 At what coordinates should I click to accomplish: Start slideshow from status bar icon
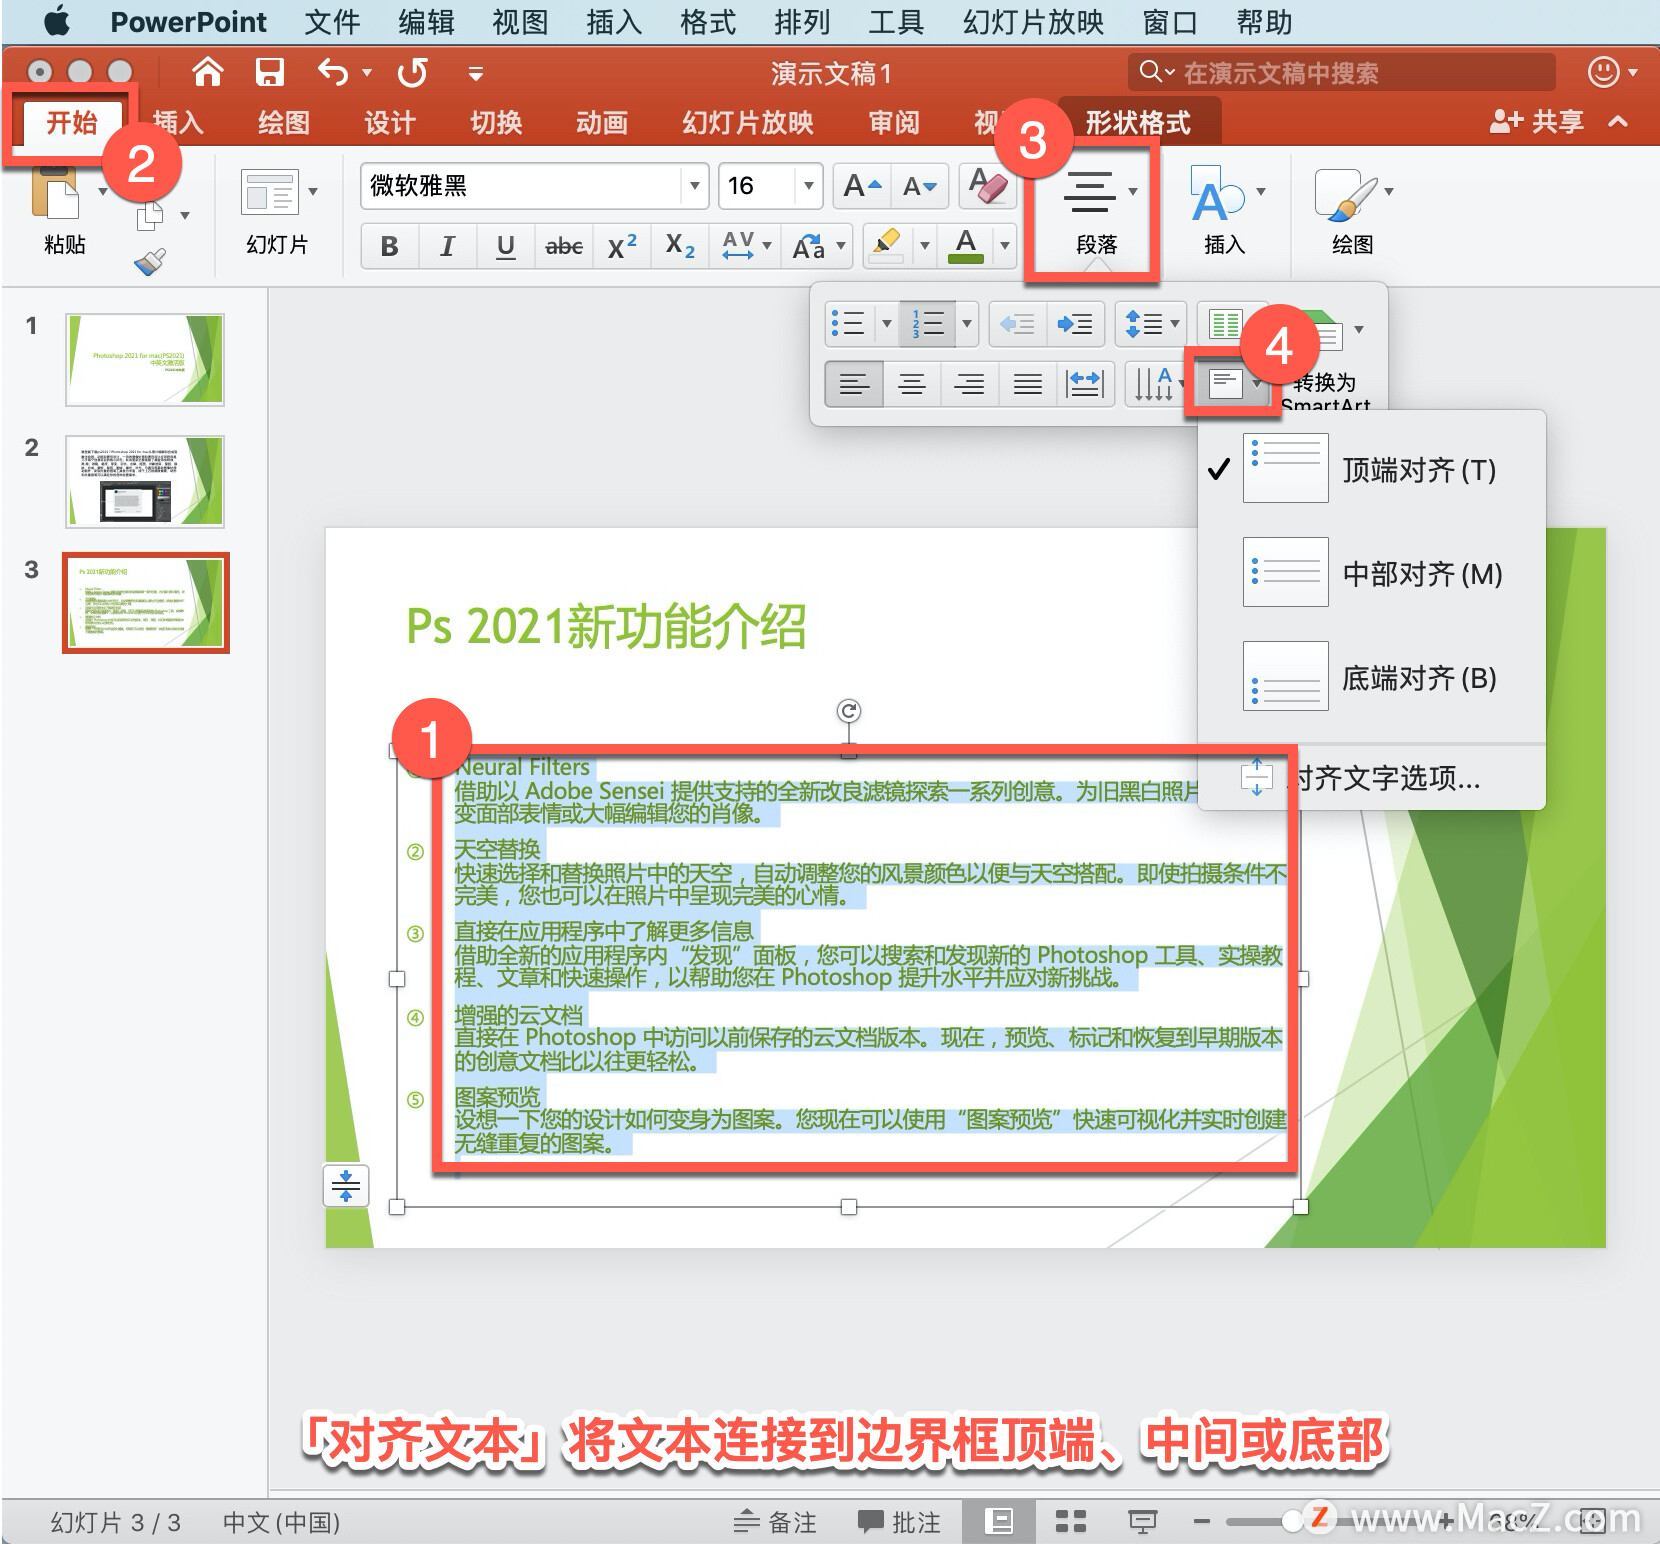tap(1142, 1522)
